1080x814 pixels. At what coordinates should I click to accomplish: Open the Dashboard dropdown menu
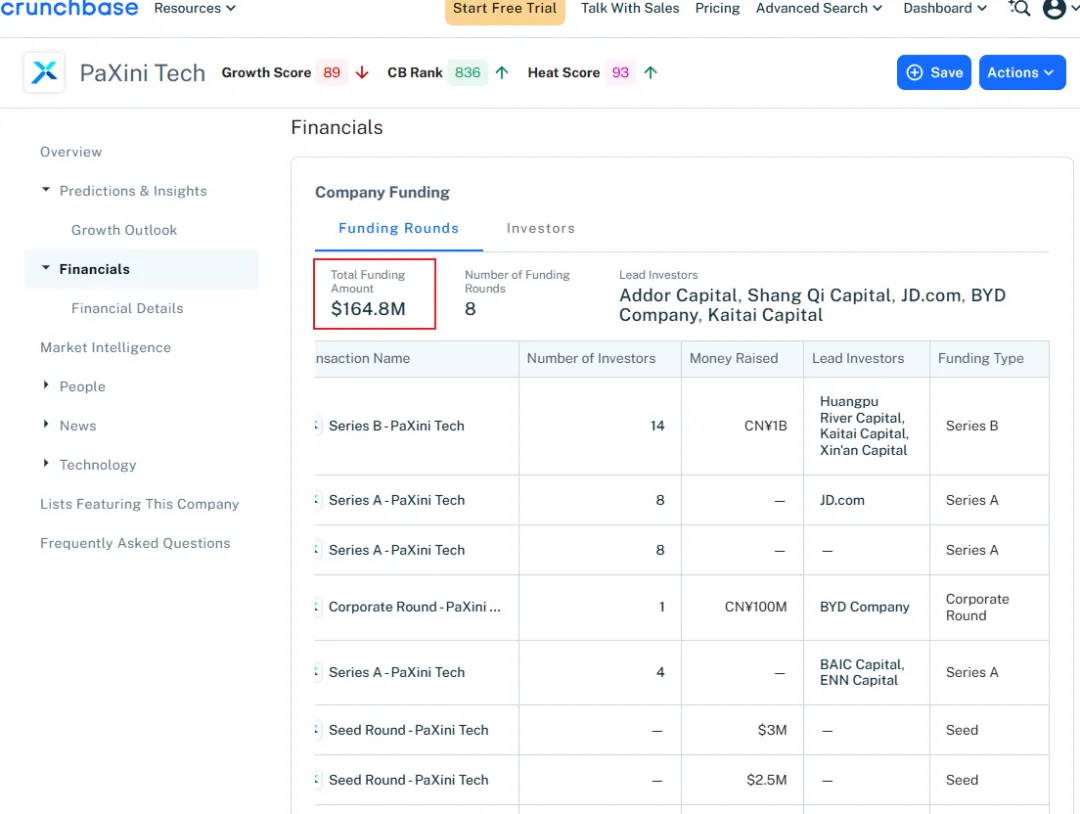[944, 9]
